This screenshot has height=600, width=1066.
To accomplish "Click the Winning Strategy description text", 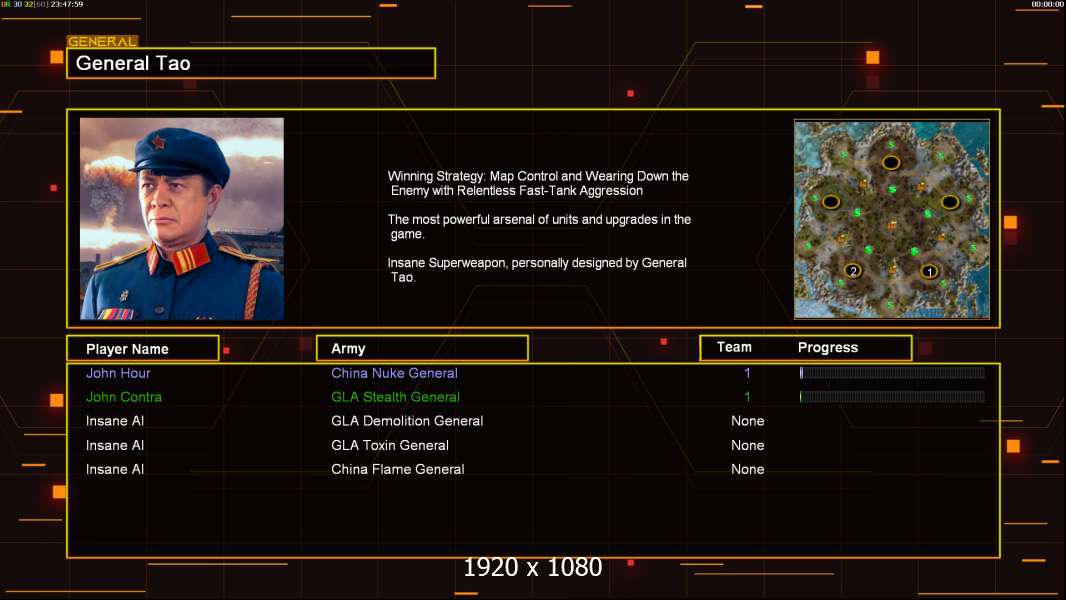I will (x=538, y=183).
